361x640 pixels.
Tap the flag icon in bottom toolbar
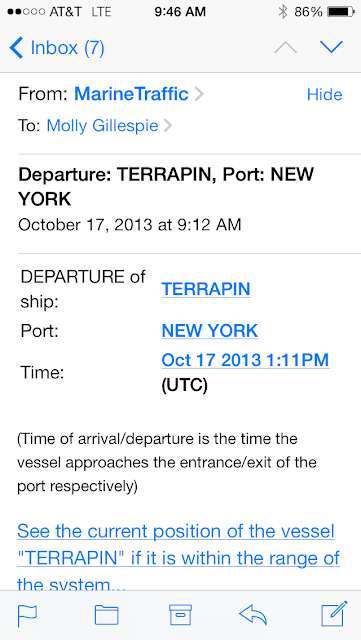pos(27,615)
